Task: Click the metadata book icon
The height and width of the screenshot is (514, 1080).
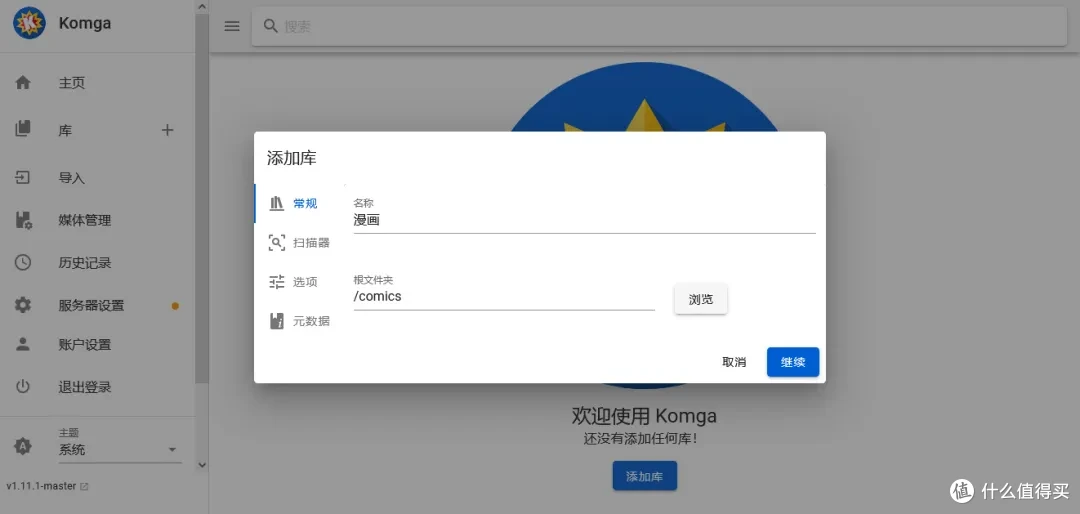Action: 277,321
